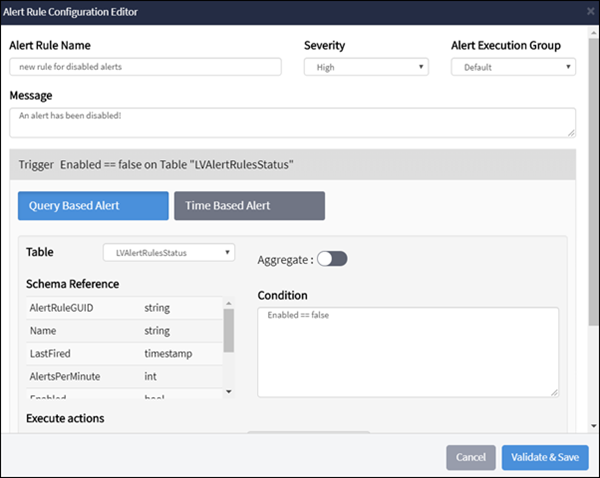The width and height of the screenshot is (600, 478).
Task: Click the Trigger summary header bar
Action: tap(290, 163)
